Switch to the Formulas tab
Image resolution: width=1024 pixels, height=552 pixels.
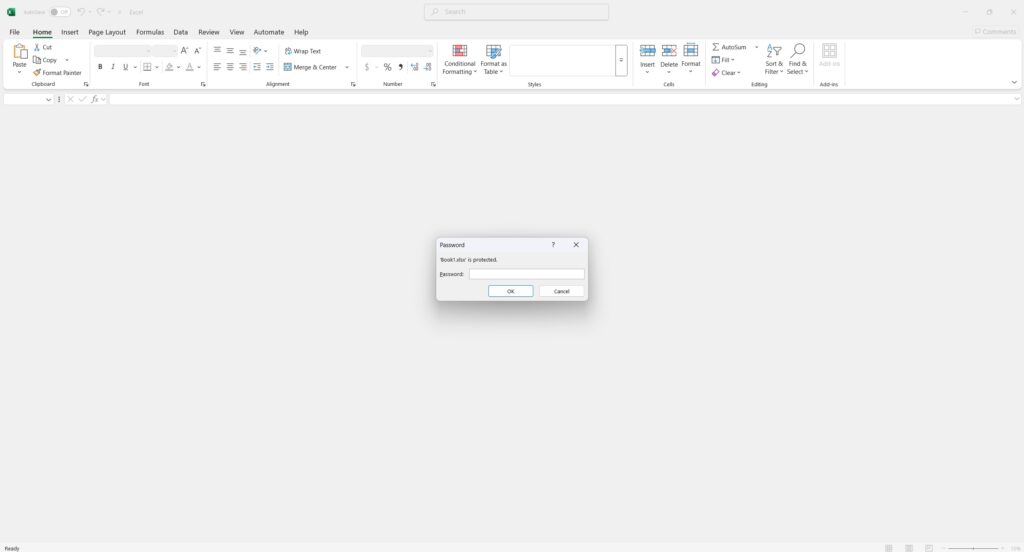(x=150, y=32)
